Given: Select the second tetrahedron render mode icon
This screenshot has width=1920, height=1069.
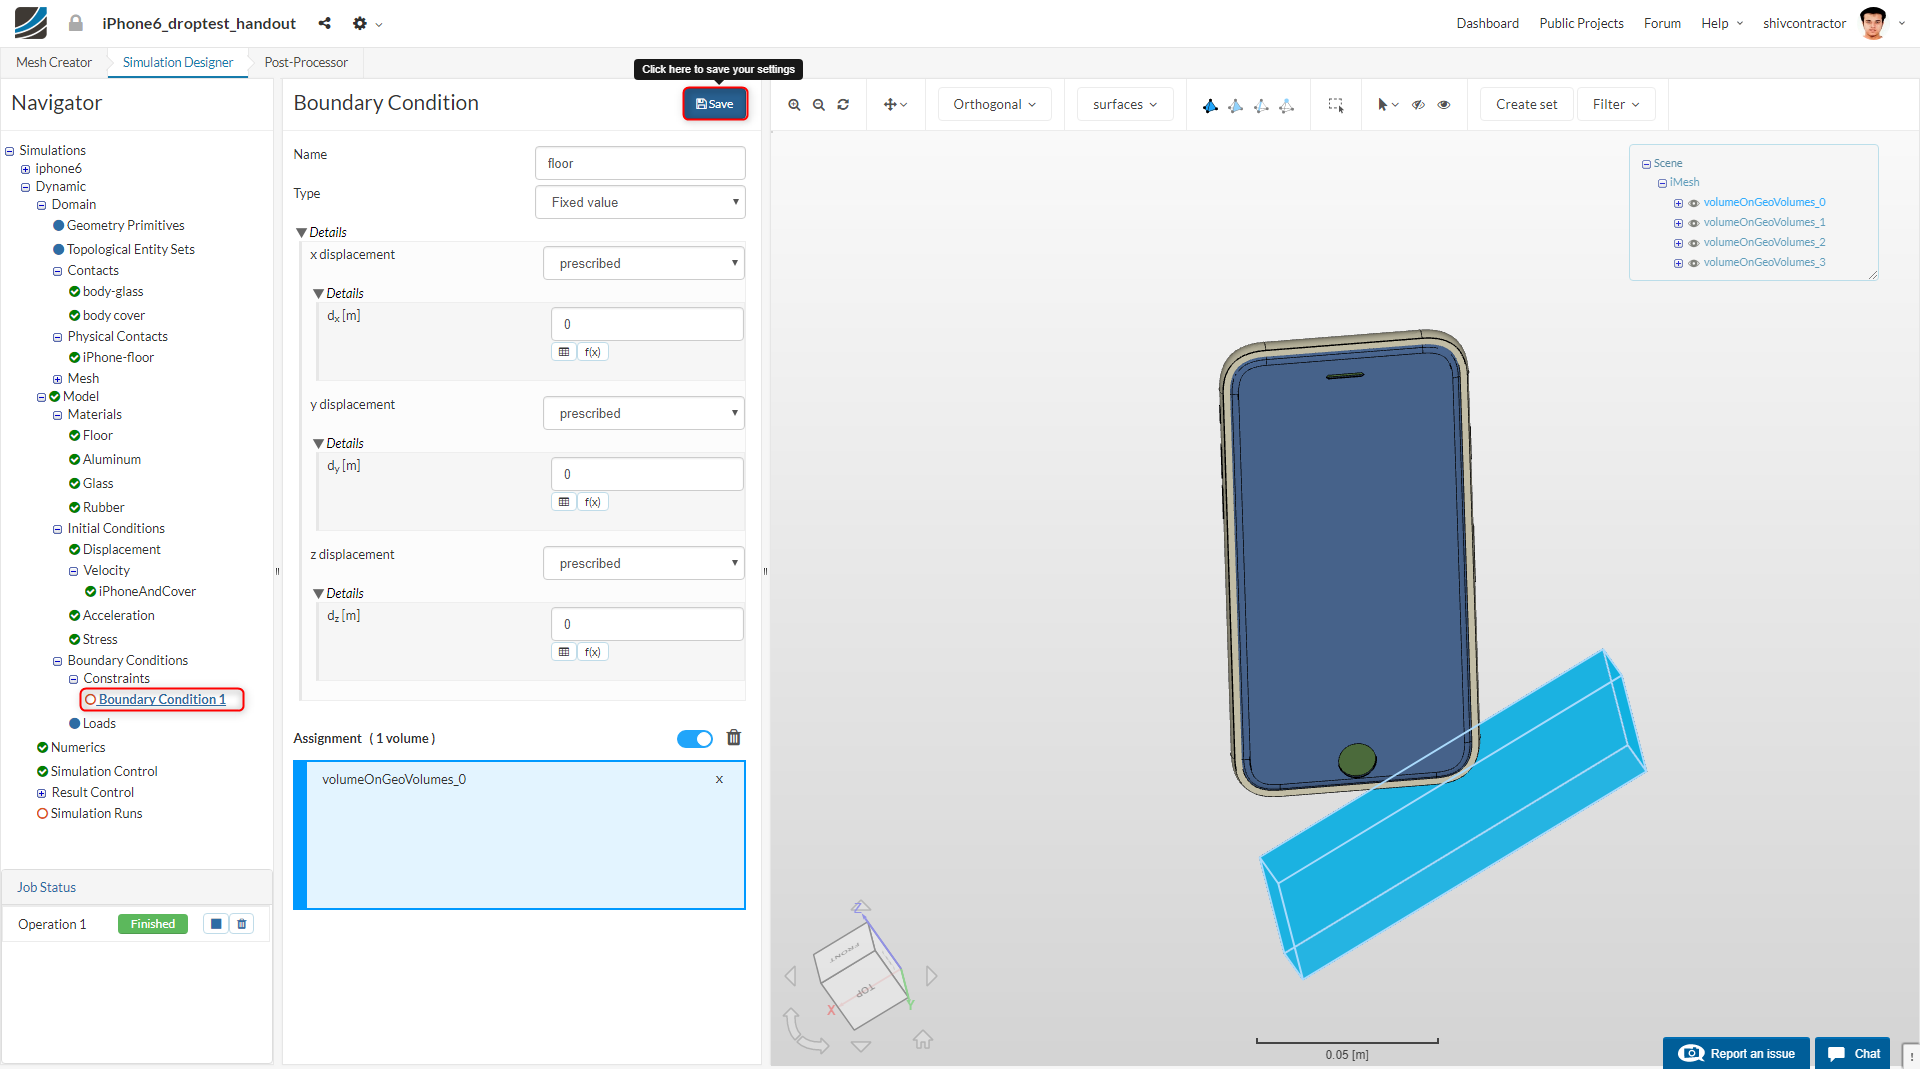Looking at the screenshot, I should click(x=1236, y=105).
